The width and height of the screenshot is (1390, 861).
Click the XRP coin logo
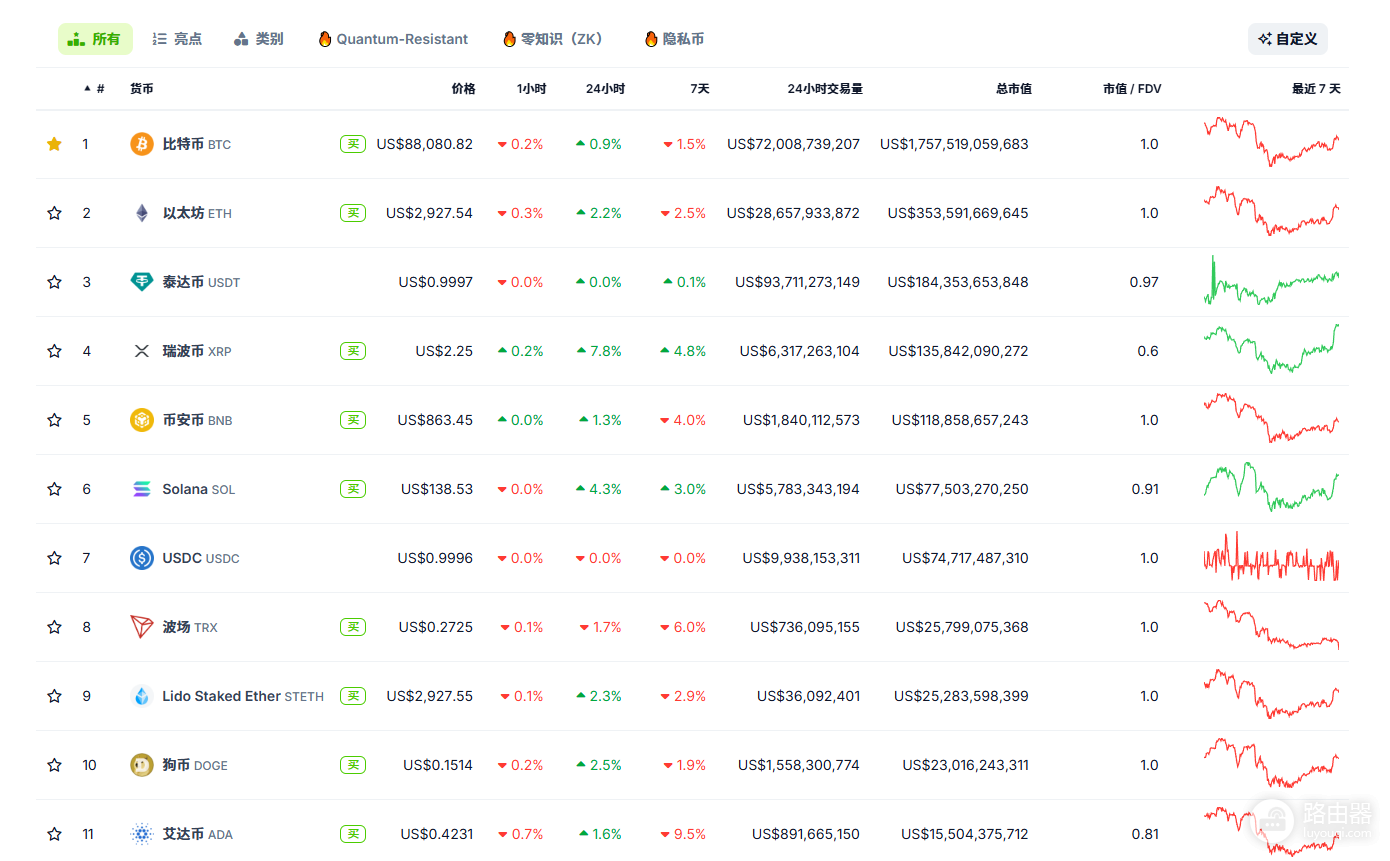pos(142,351)
